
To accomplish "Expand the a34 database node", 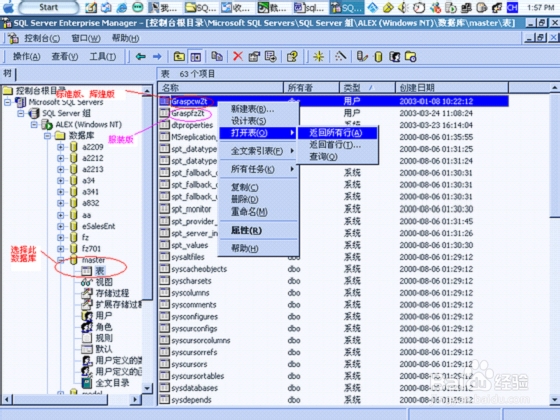I will (60, 181).
